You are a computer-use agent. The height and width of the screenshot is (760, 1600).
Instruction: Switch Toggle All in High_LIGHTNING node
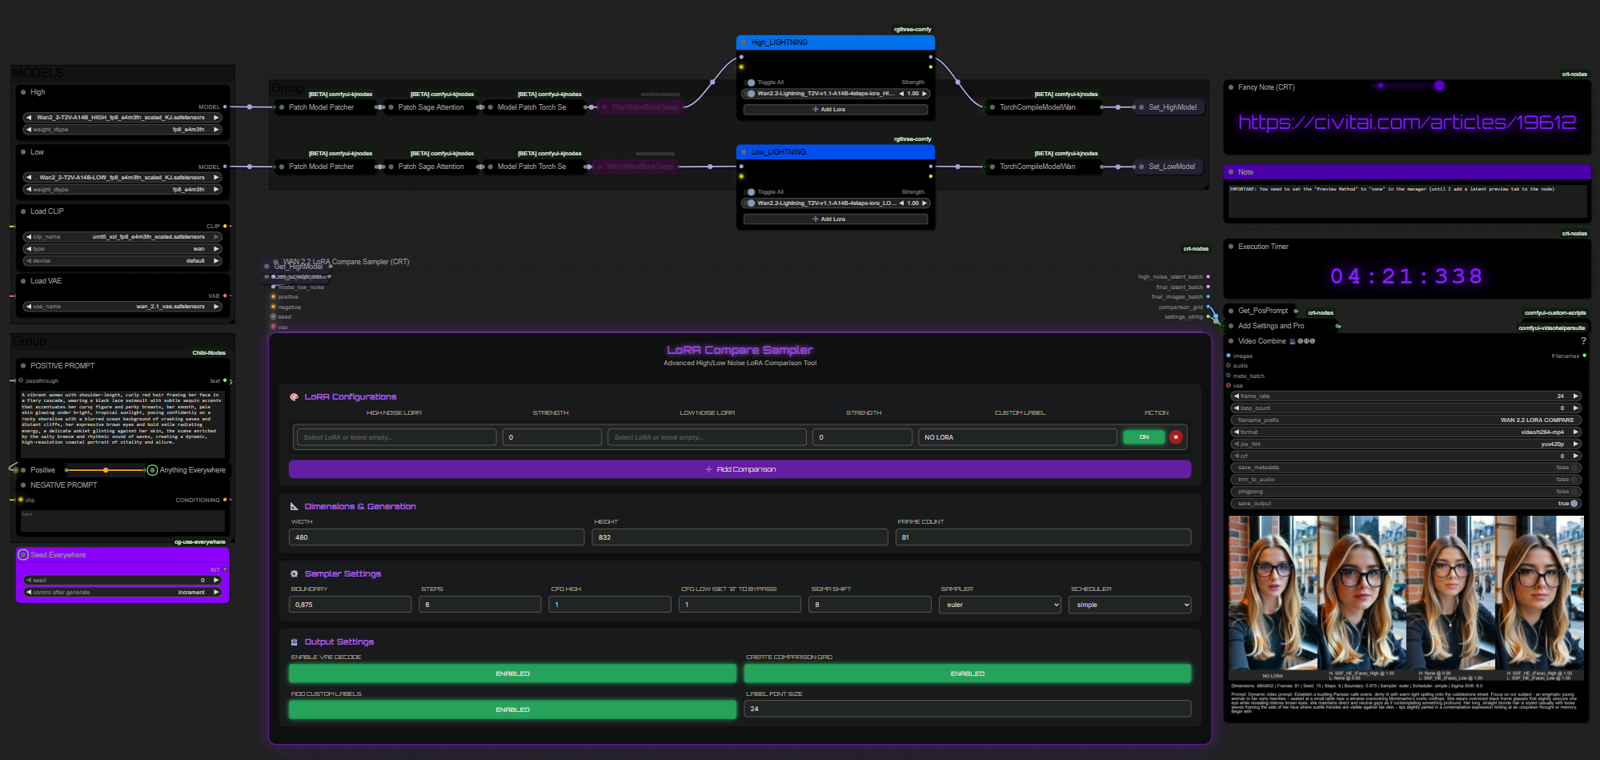point(751,82)
